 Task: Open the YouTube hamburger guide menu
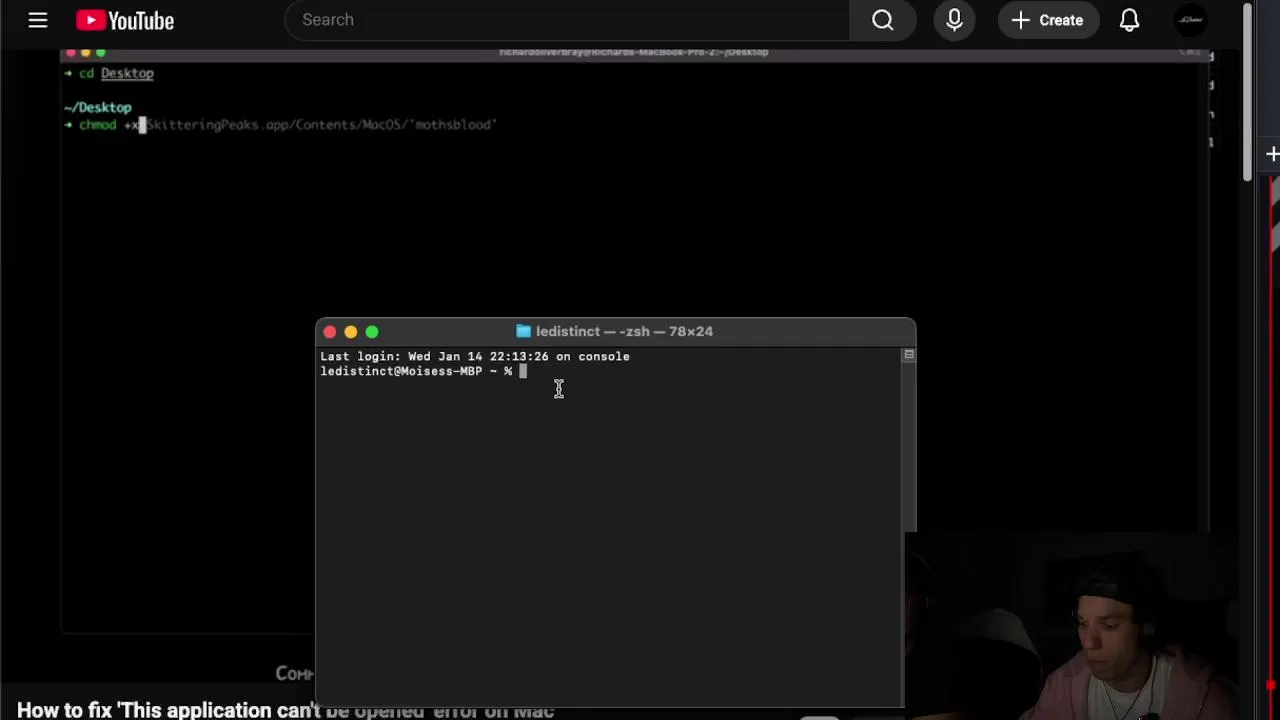[x=38, y=20]
